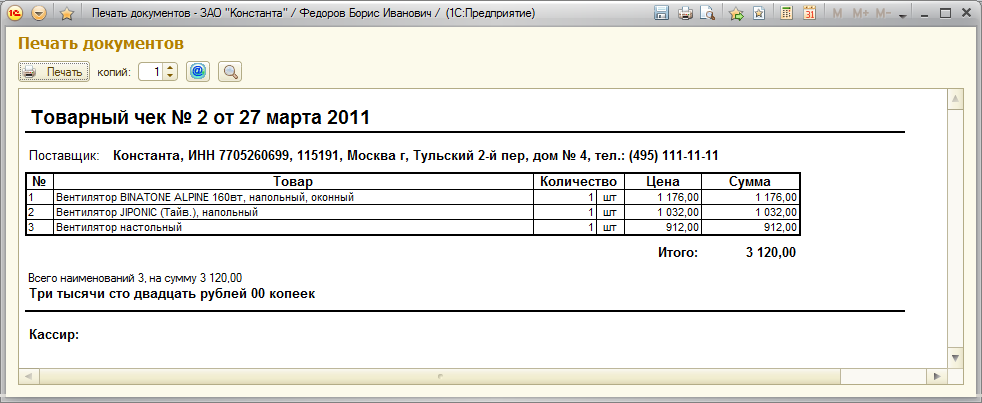982x403 pixels.
Task: Click star with green arrow icon
Action: [x=736, y=13]
